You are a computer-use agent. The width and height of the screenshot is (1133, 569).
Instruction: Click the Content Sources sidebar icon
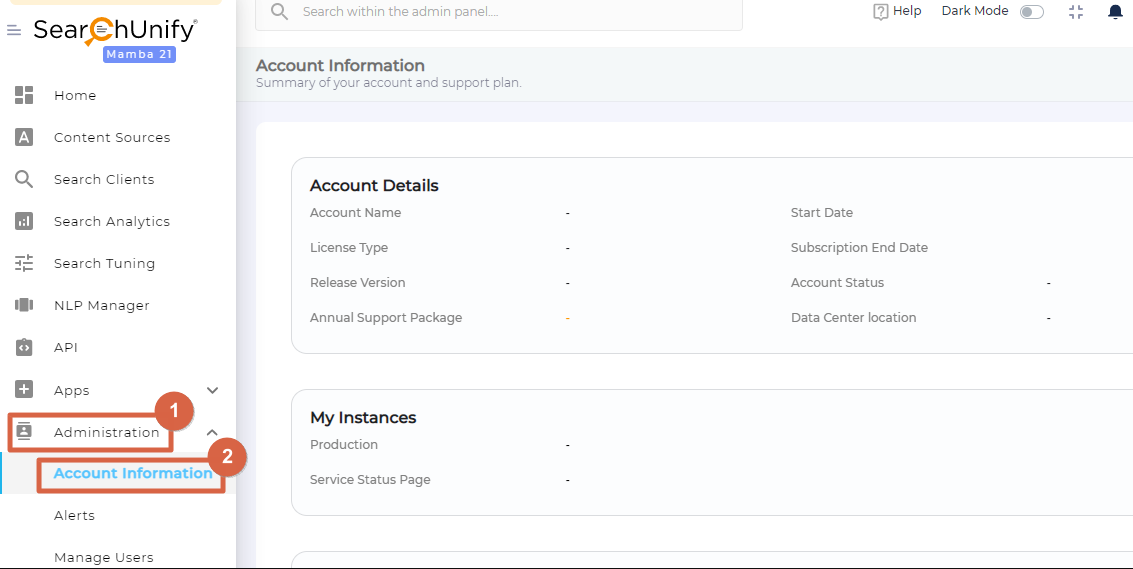click(24, 137)
